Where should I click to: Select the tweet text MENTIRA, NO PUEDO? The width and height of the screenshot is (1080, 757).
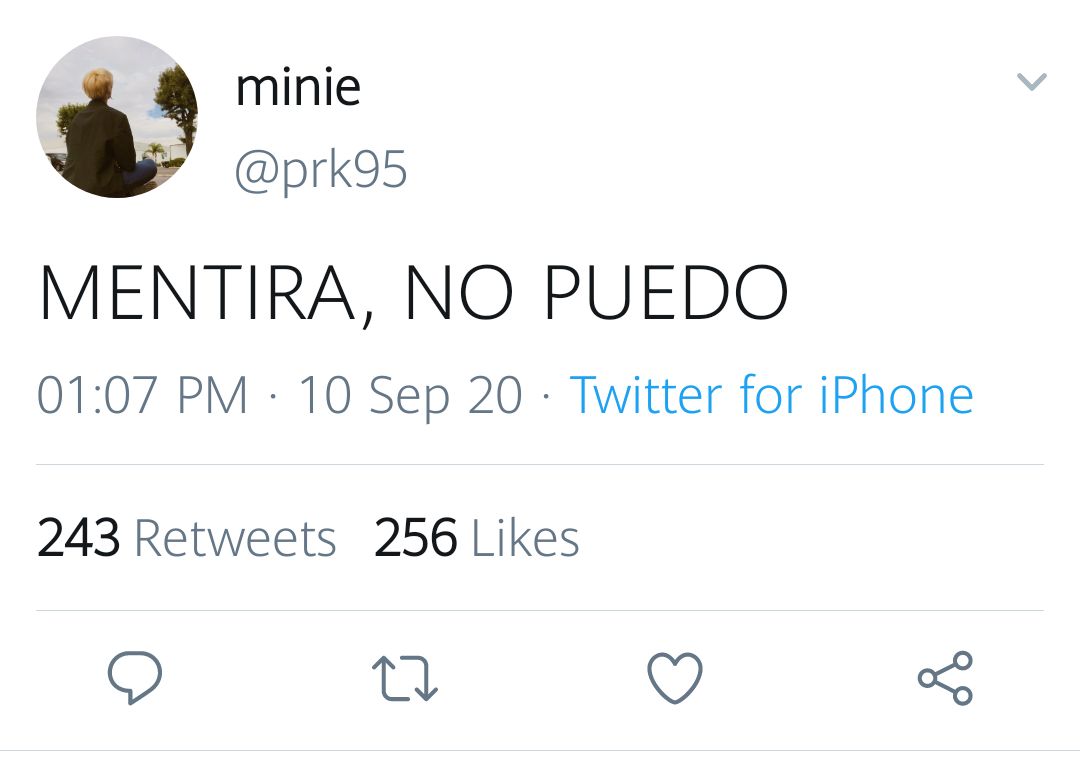point(413,293)
